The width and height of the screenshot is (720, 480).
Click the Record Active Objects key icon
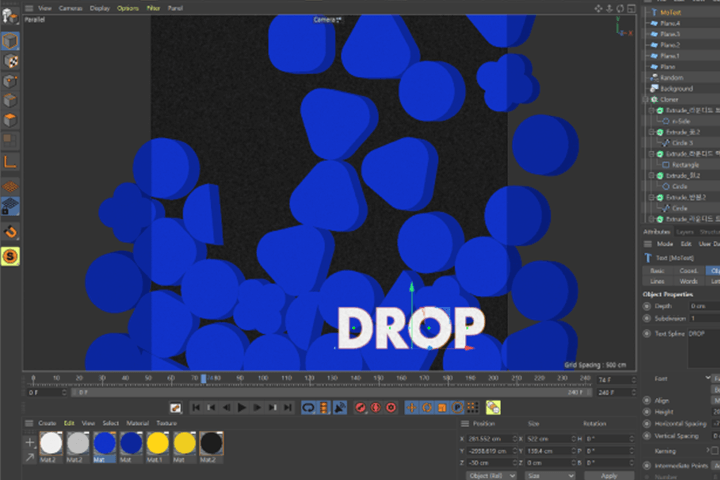360,407
